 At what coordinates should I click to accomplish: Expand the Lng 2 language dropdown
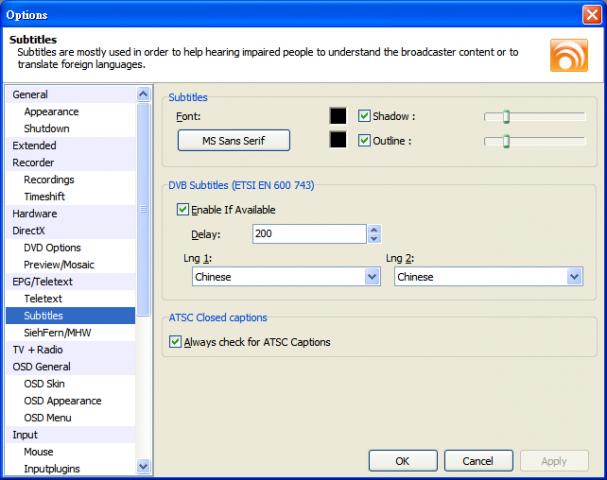tap(574, 277)
